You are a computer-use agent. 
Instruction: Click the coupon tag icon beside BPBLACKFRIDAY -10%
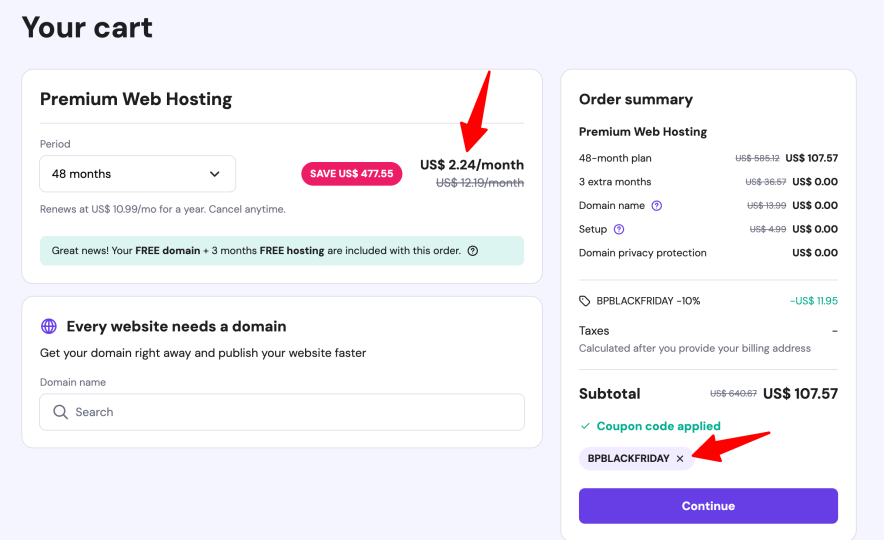(x=585, y=301)
